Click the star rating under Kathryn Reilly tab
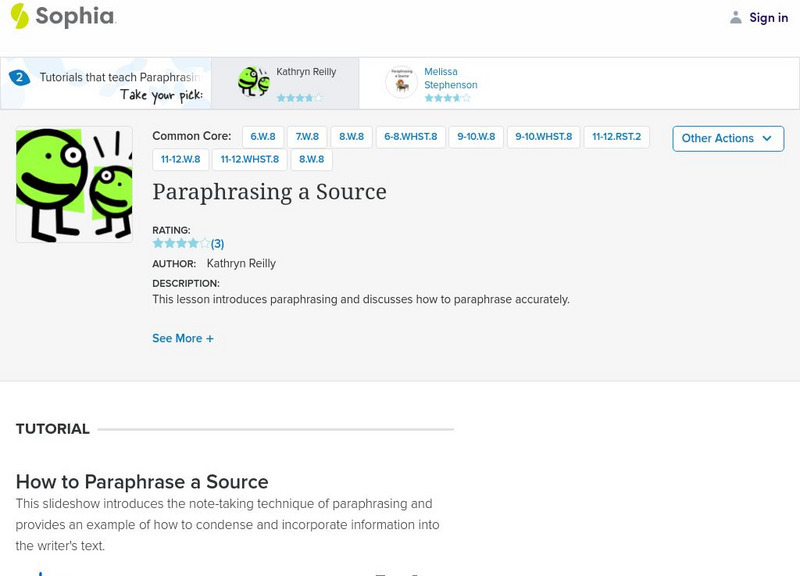This screenshot has height=576, width=800. (x=299, y=98)
